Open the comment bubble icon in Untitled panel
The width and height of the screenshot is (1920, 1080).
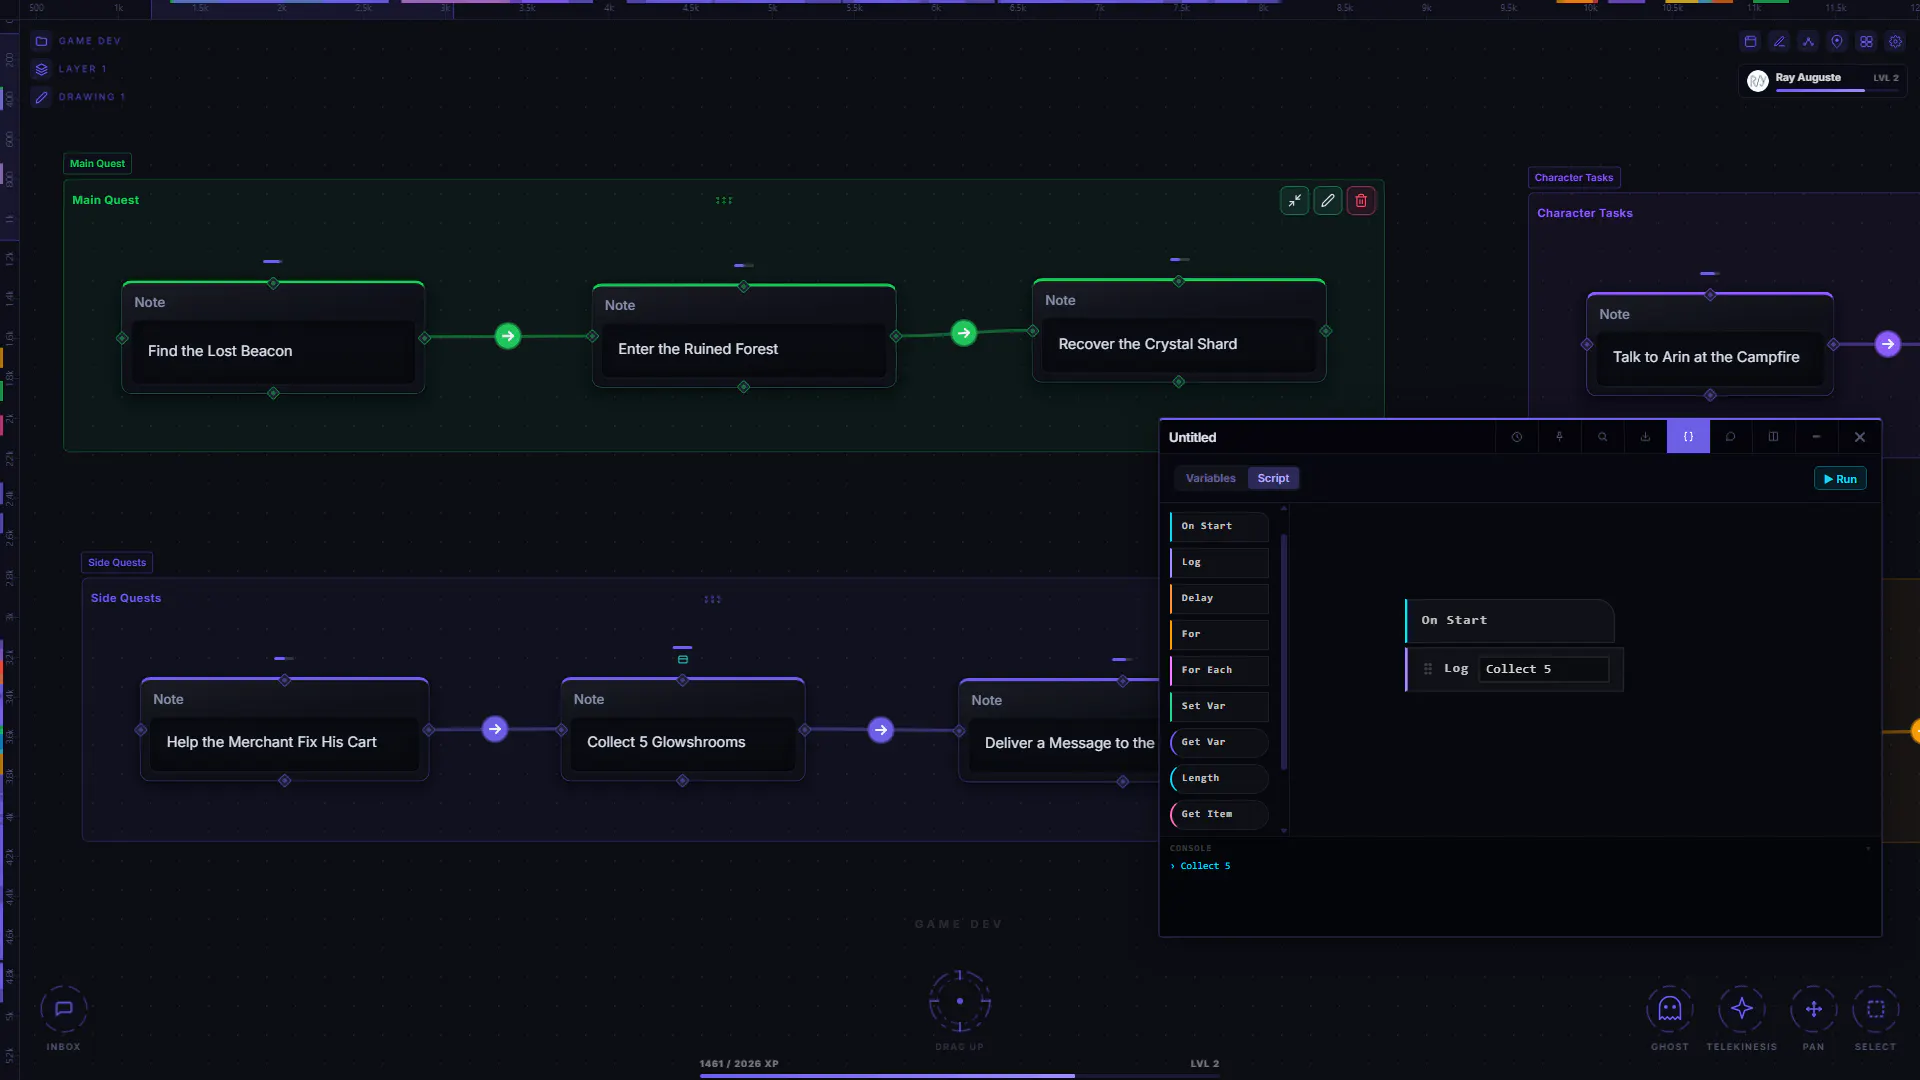(x=1731, y=437)
